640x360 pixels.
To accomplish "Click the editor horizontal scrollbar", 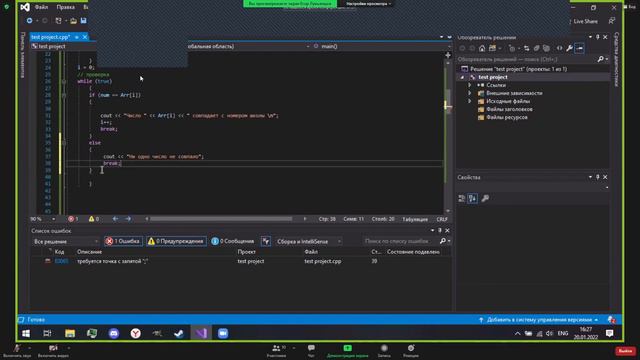I will pyautogui.click(x=221, y=219).
